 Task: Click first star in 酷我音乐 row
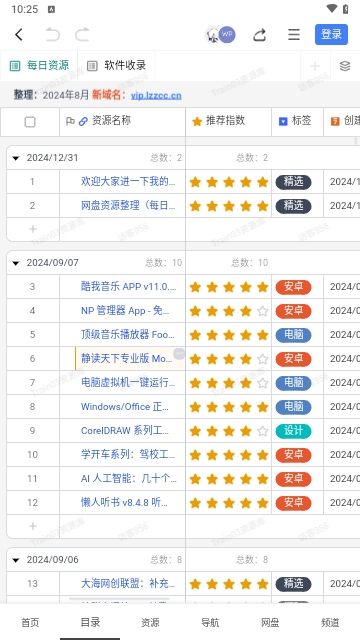click(196, 287)
